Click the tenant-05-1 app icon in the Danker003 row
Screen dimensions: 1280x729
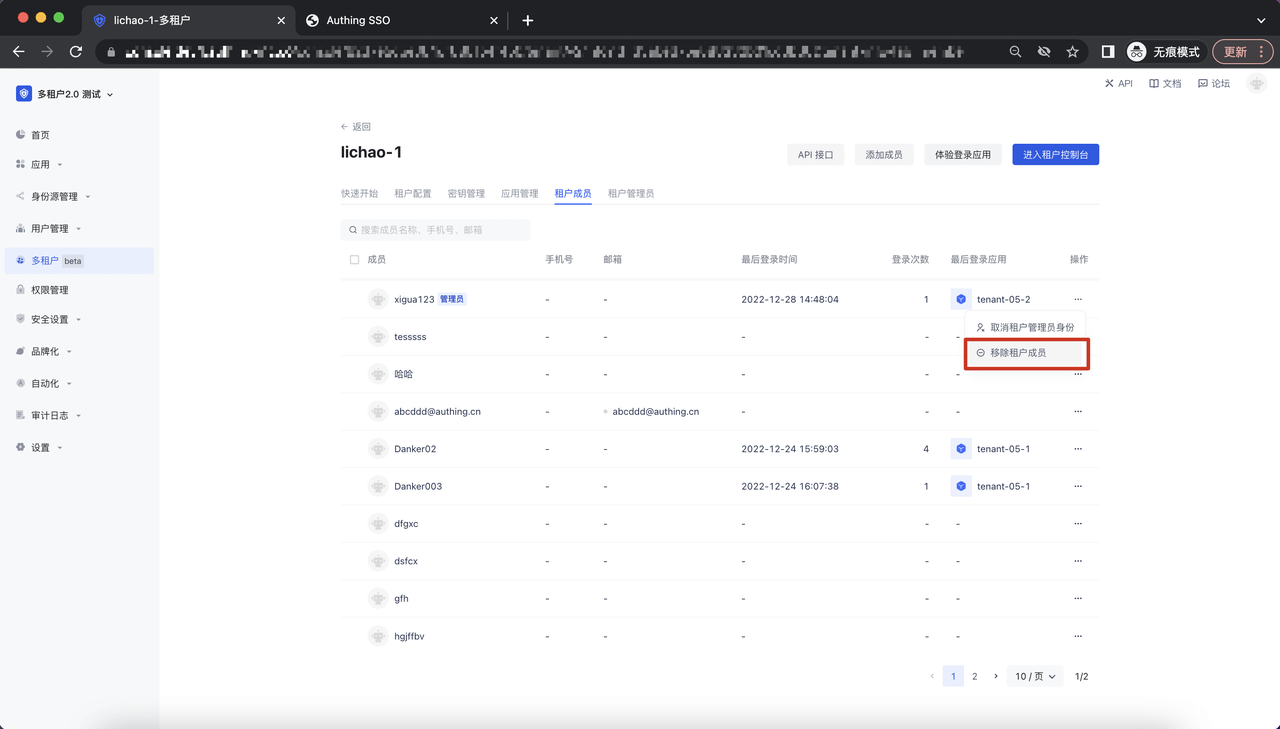click(x=961, y=486)
